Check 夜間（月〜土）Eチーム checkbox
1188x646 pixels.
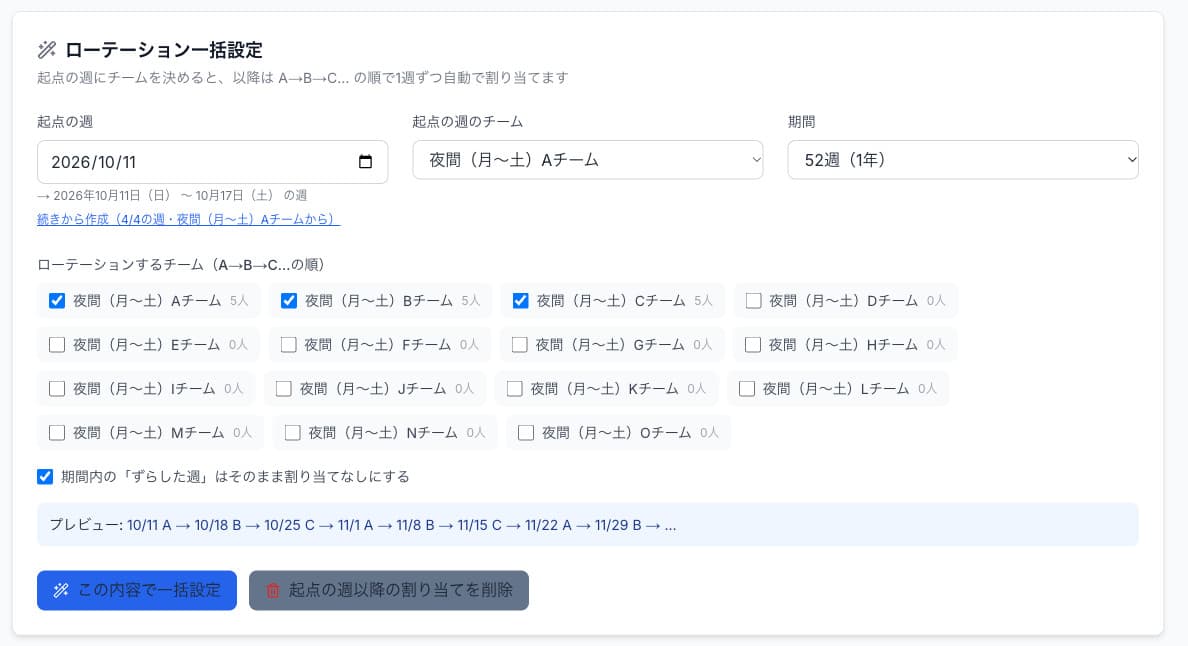[x=57, y=345]
